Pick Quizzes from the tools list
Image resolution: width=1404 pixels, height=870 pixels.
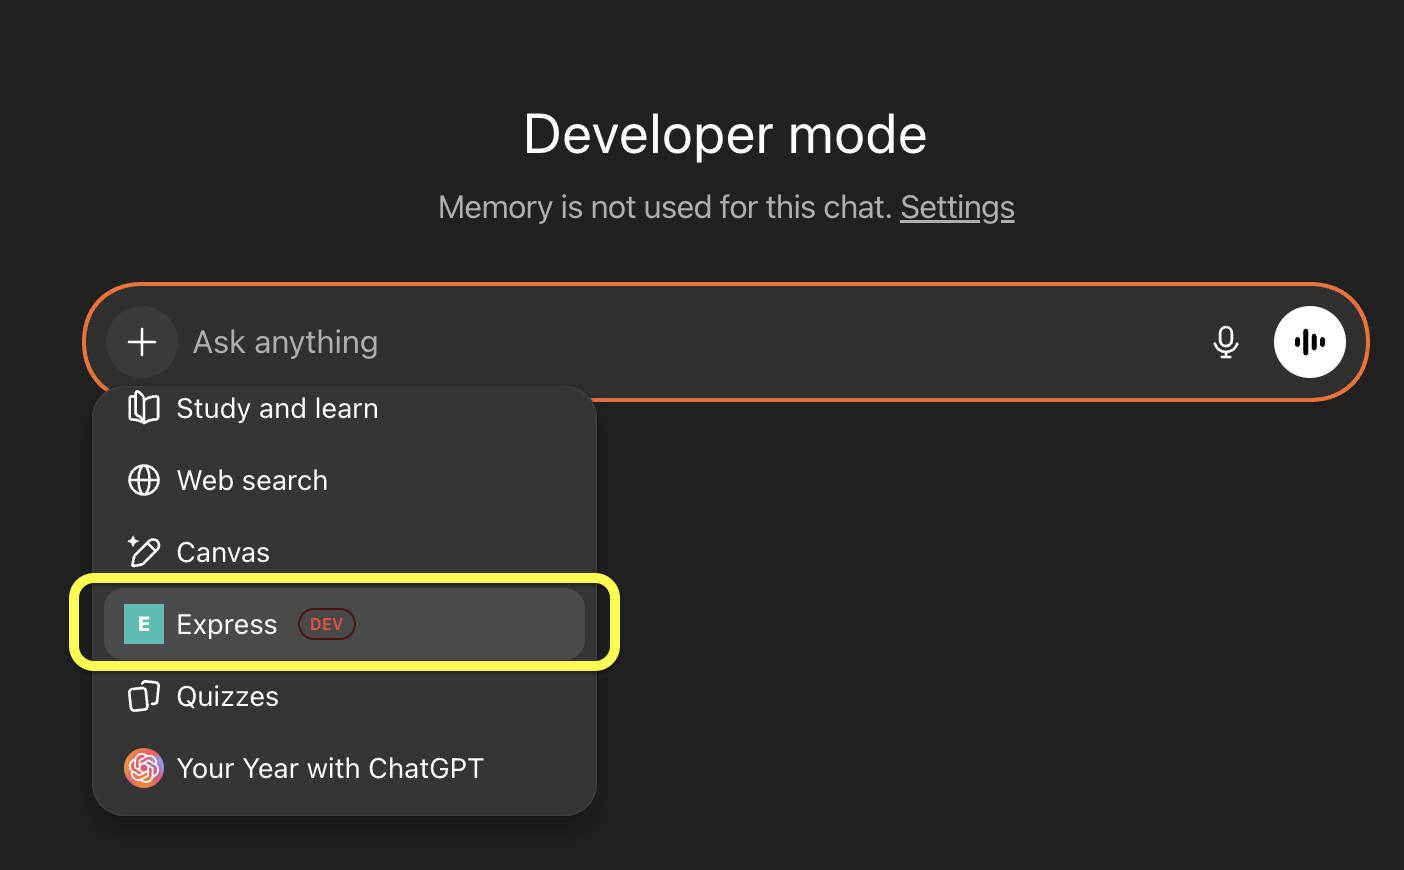tap(228, 697)
